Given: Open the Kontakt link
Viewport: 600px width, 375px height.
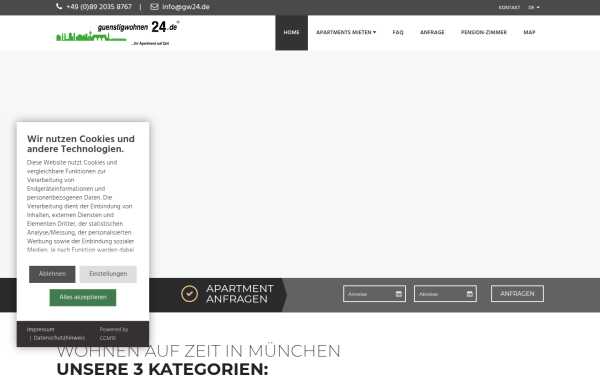Looking at the screenshot, I should tap(509, 7).
